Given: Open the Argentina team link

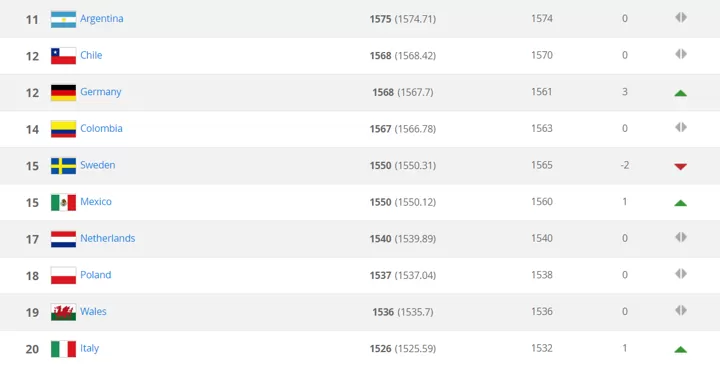Looking at the screenshot, I should point(101,18).
